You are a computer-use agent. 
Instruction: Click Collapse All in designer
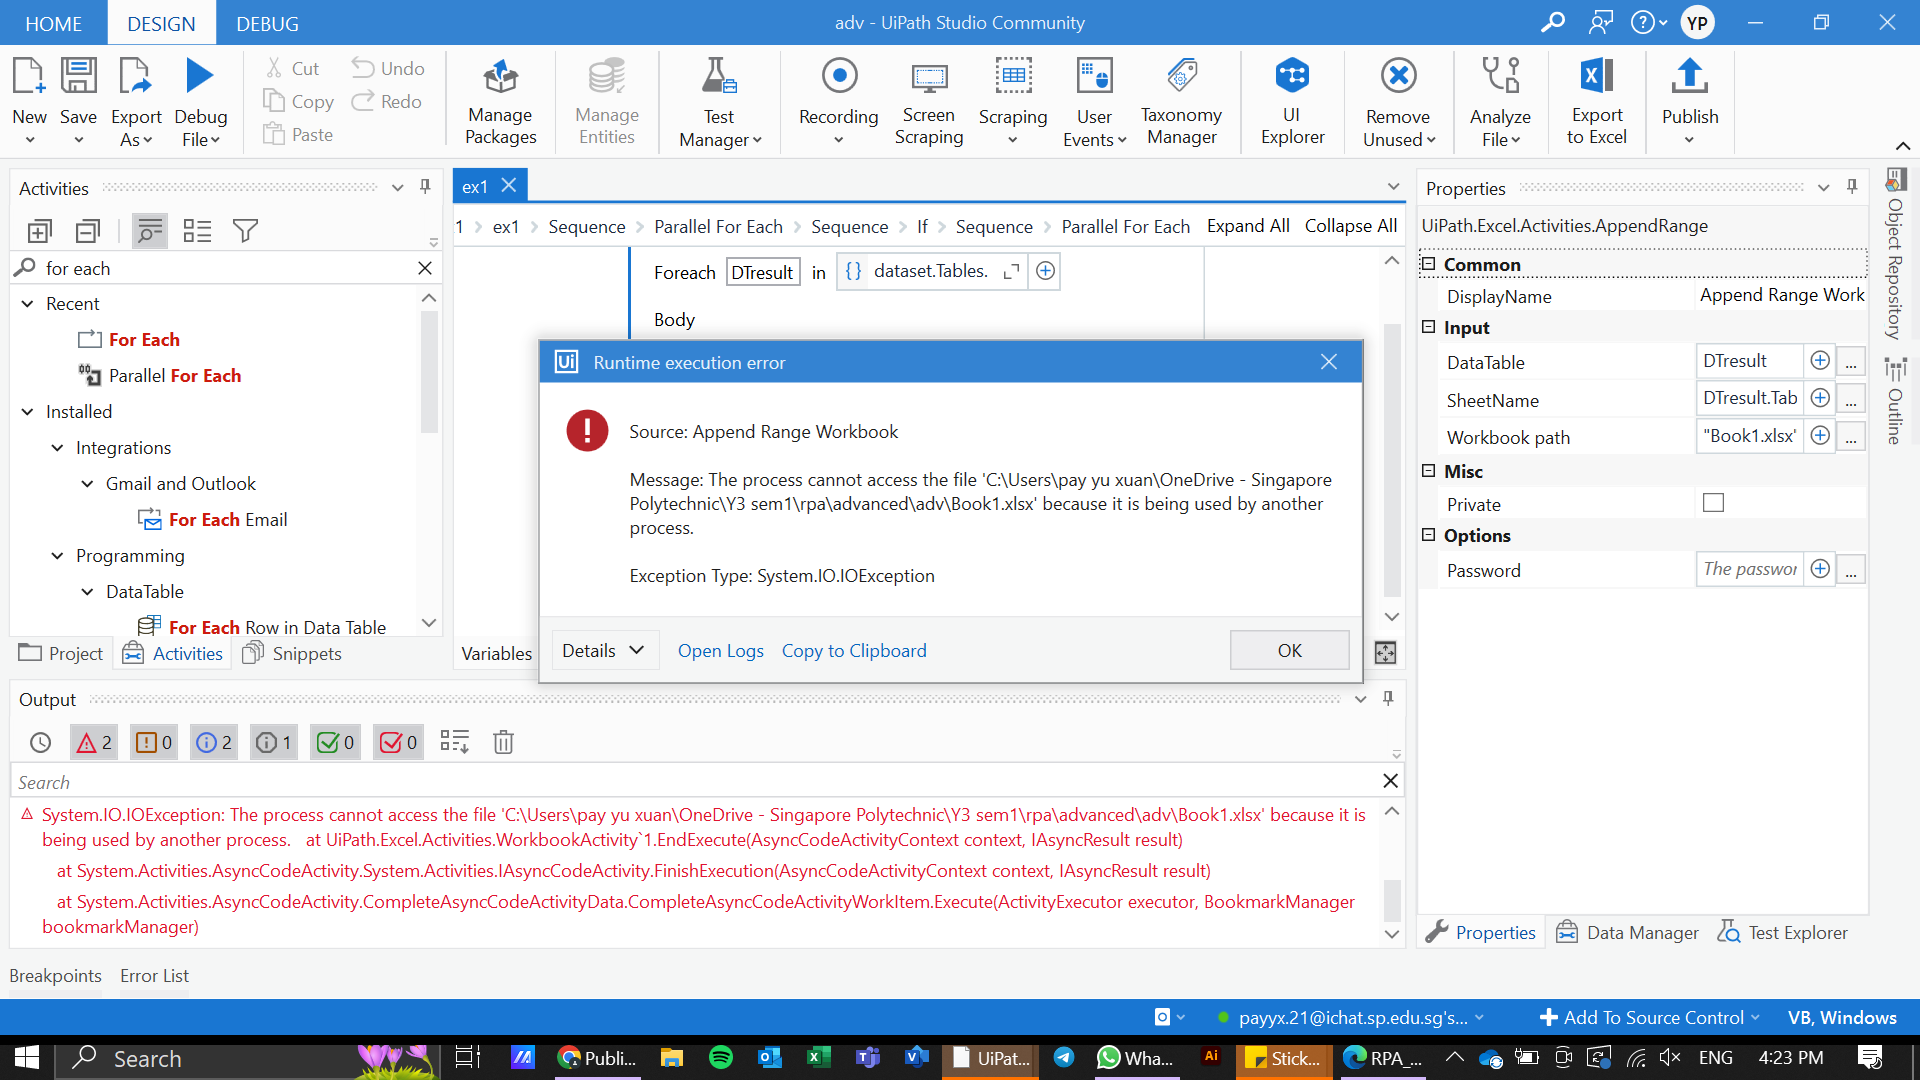point(1351,226)
